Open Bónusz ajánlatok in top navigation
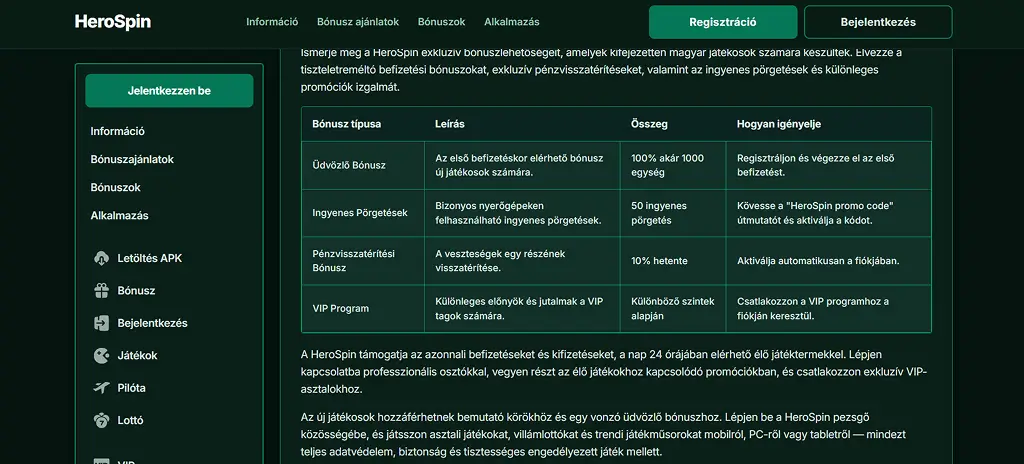Viewport: 1024px width, 464px height. (358, 22)
